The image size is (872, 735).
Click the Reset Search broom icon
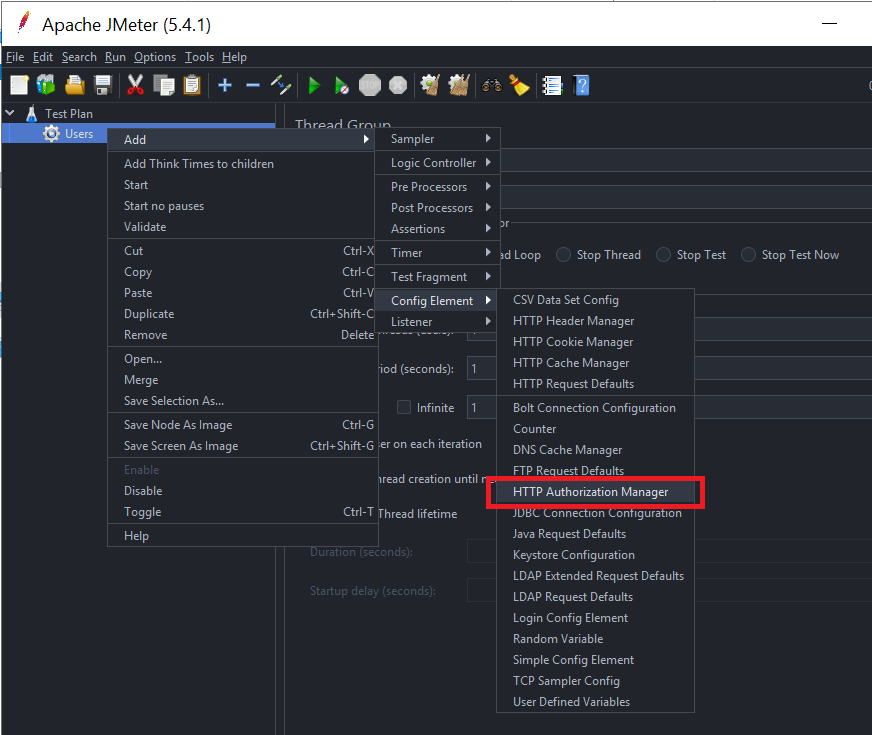pyautogui.click(x=519, y=85)
